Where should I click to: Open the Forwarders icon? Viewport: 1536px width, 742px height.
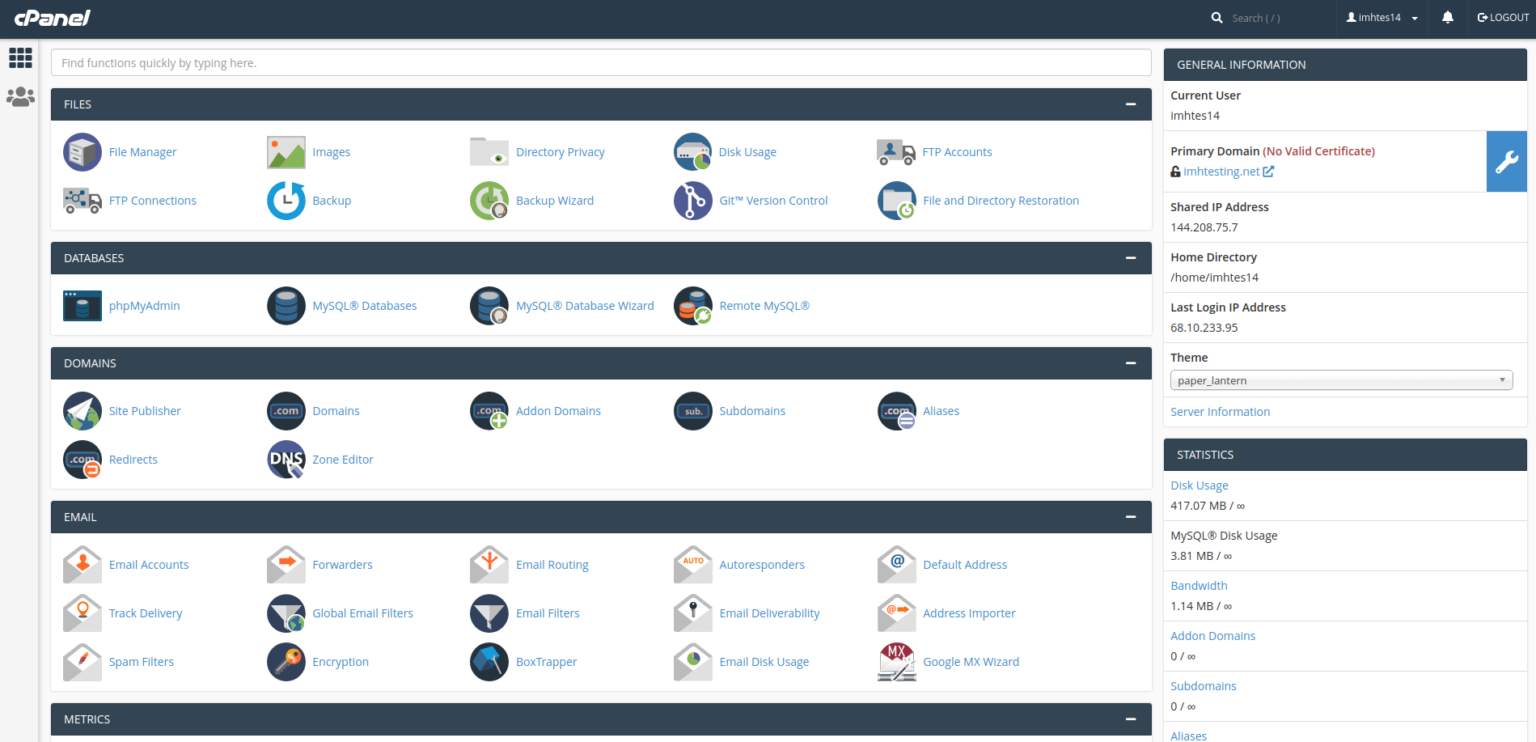tap(286, 565)
